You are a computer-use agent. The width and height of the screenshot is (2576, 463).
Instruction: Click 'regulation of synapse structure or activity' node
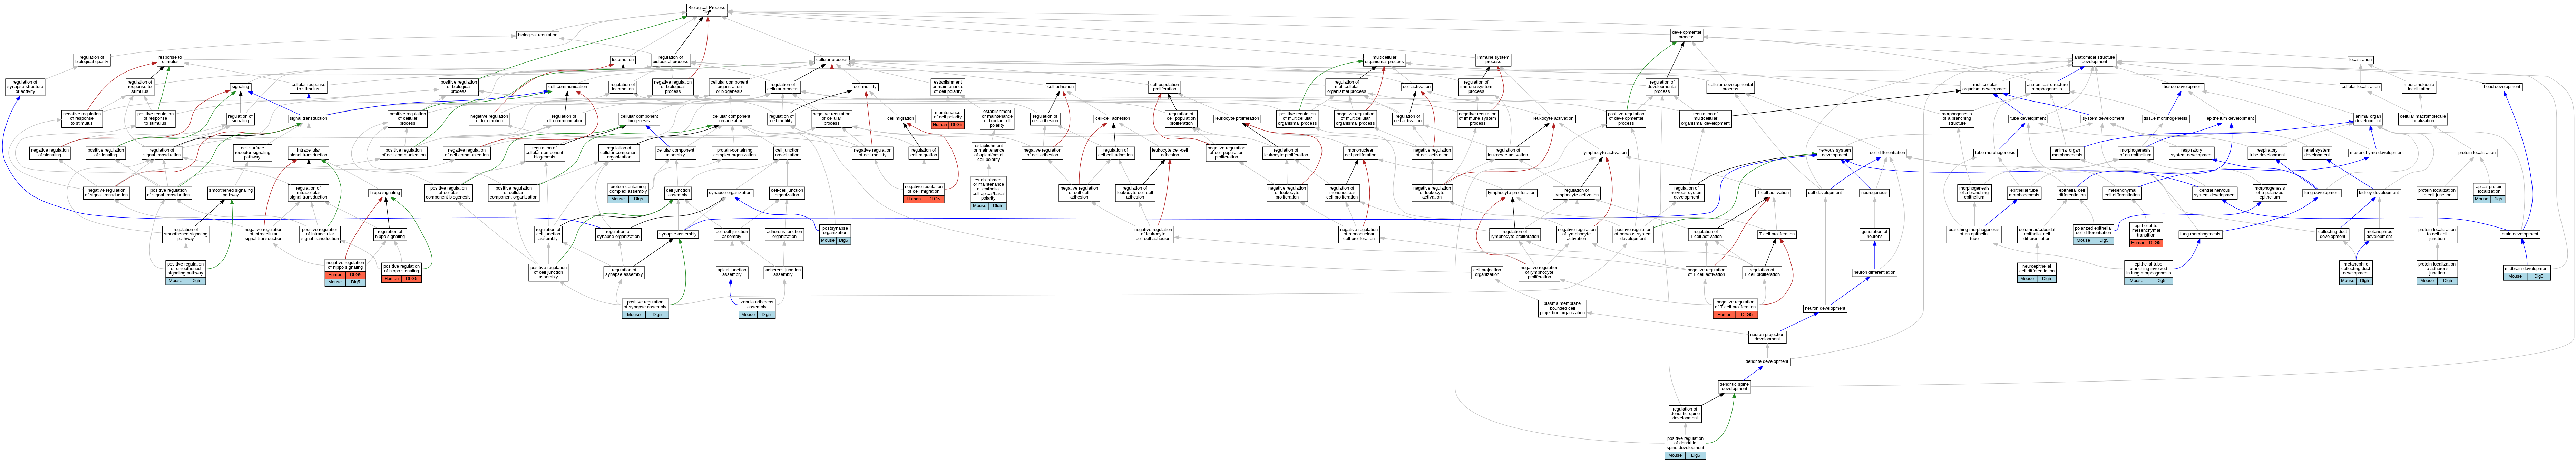pyautogui.click(x=25, y=87)
